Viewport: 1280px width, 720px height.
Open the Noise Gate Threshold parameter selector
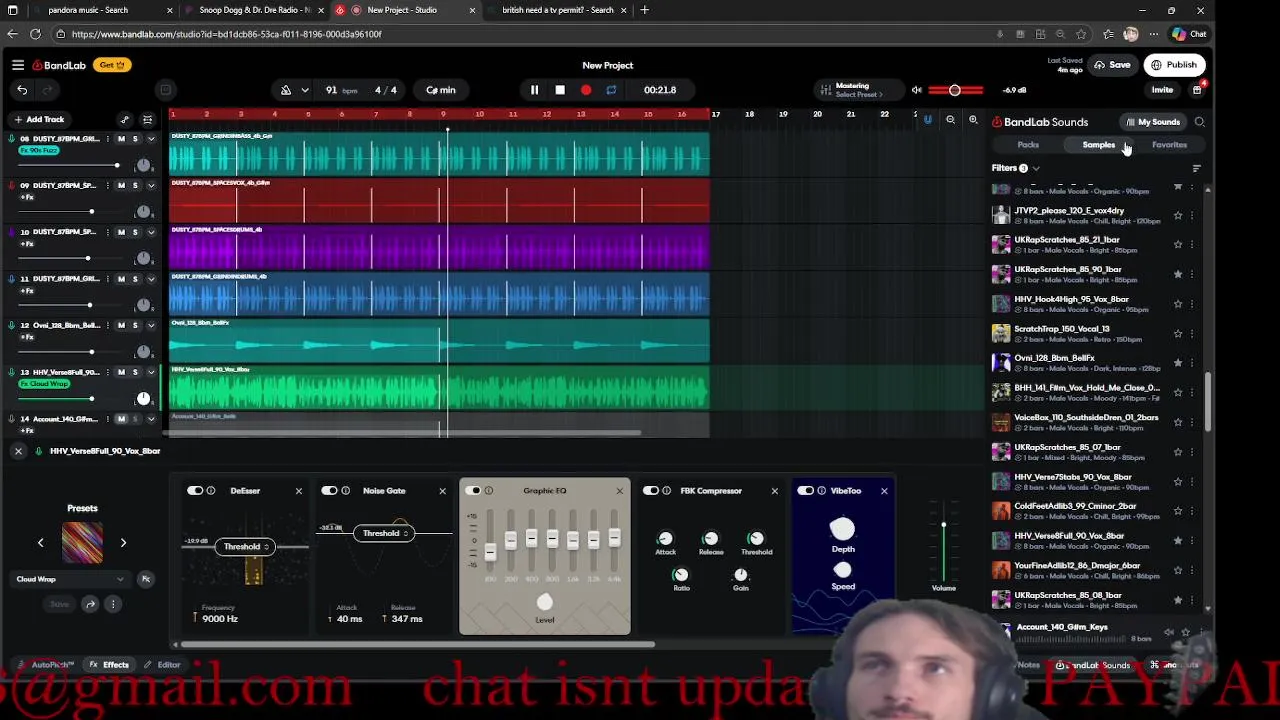click(x=385, y=533)
